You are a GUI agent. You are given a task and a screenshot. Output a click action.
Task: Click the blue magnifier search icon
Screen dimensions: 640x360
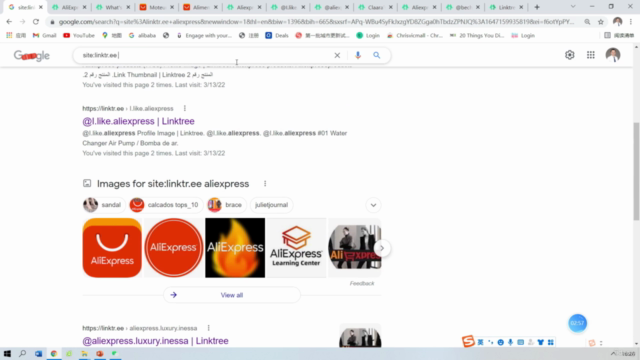(x=376, y=55)
